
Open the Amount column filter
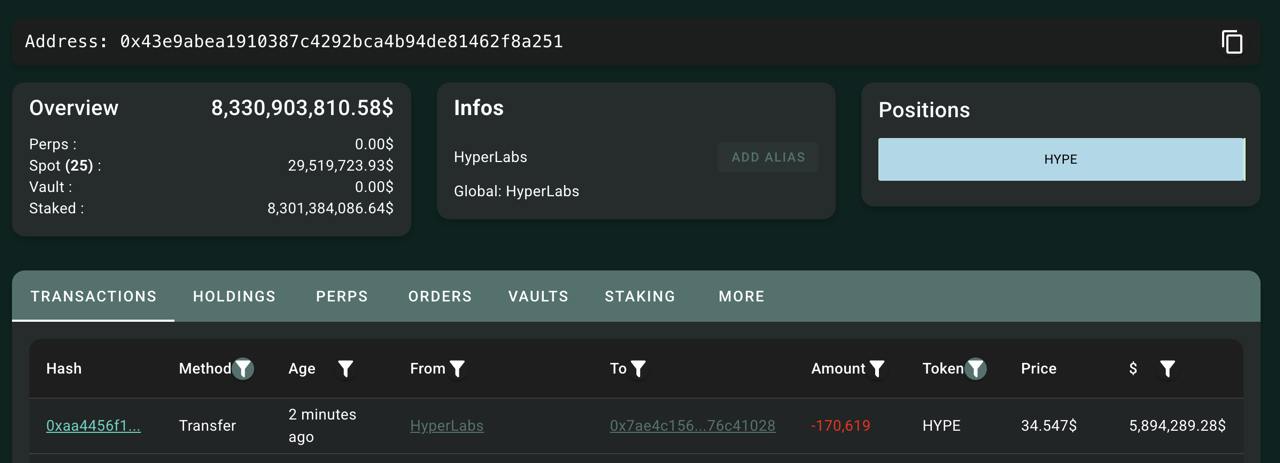coord(877,369)
